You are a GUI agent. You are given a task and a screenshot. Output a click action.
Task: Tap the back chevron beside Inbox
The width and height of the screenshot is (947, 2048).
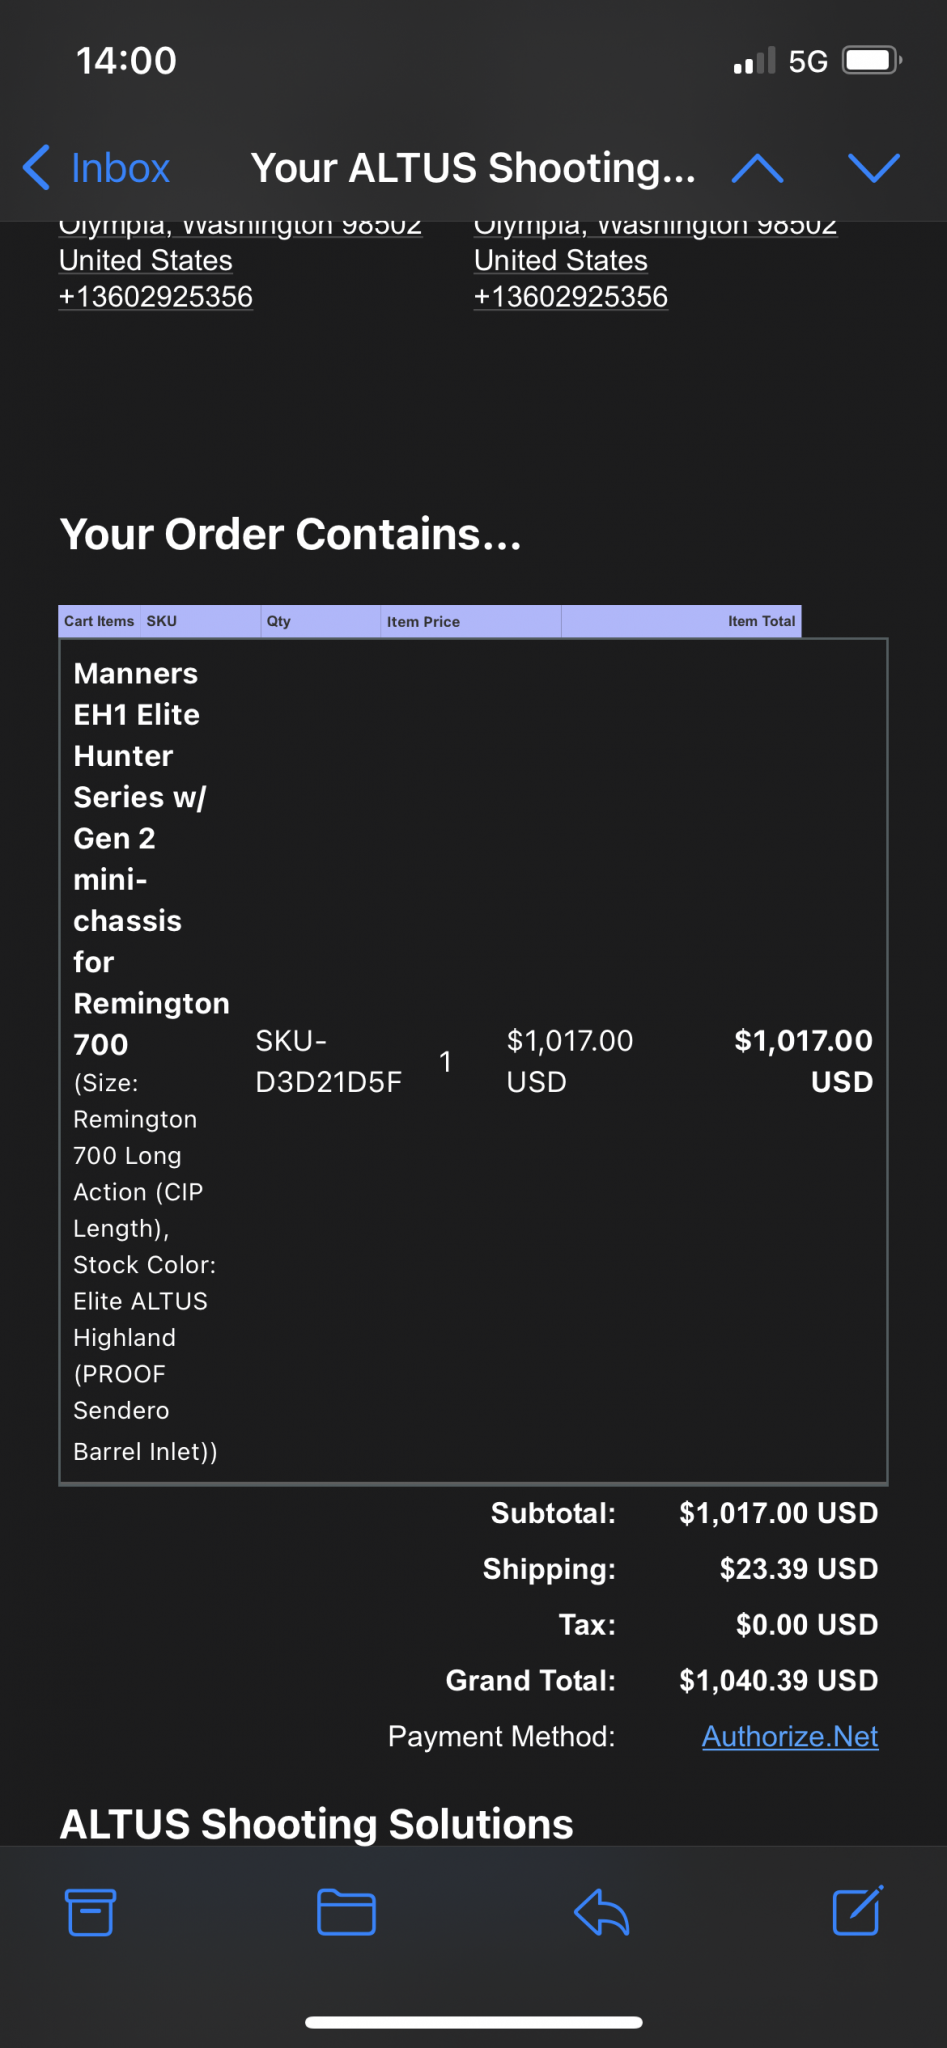[36, 167]
